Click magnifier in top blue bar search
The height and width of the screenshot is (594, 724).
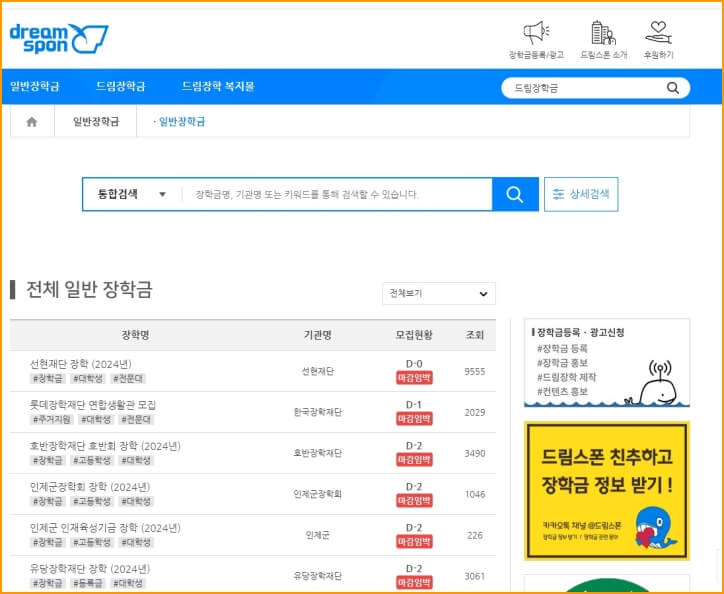click(673, 88)
